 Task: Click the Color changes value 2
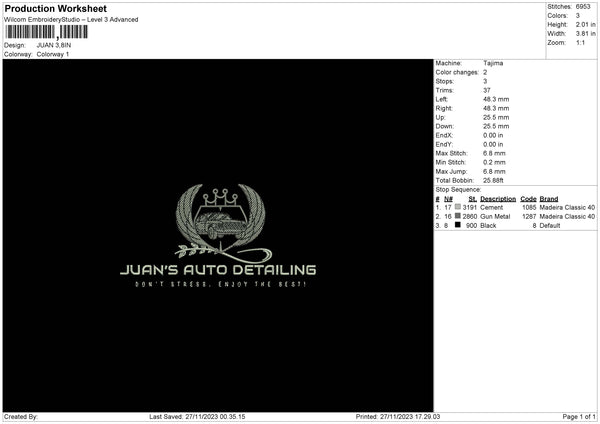[x=485, y=72]
